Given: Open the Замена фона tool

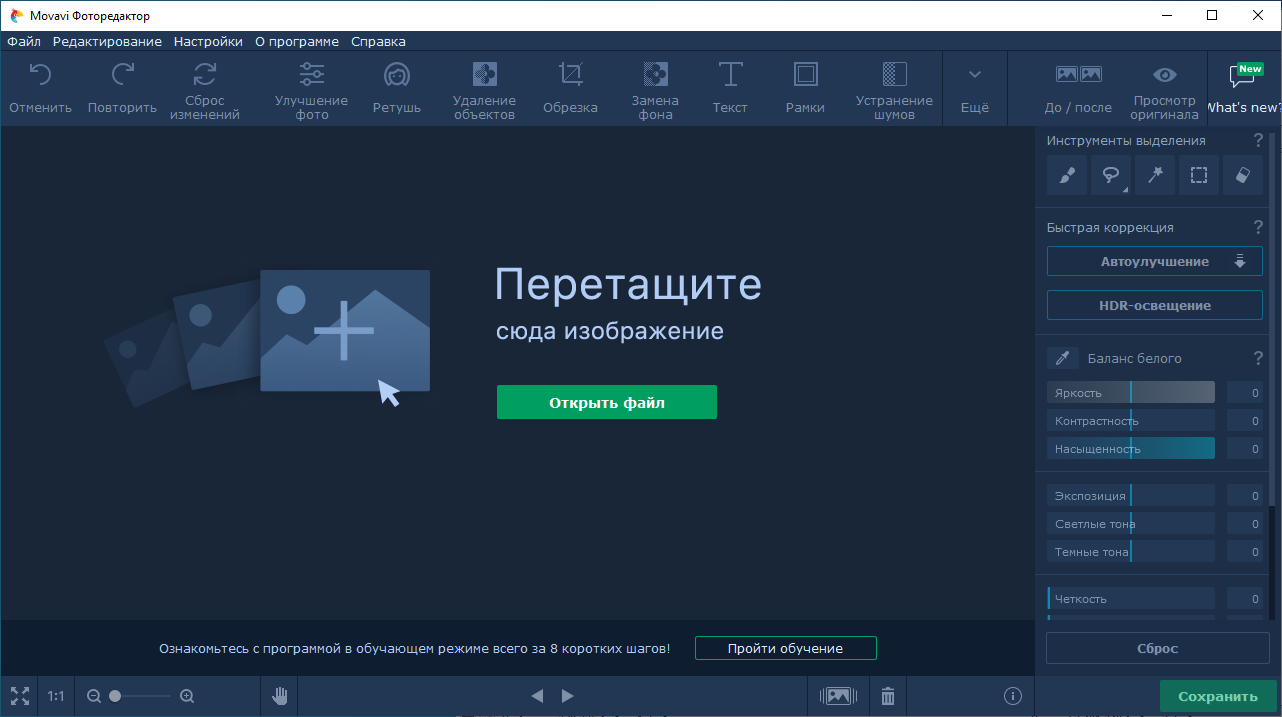Looking at the screenshot, I should tap(655, 88).
